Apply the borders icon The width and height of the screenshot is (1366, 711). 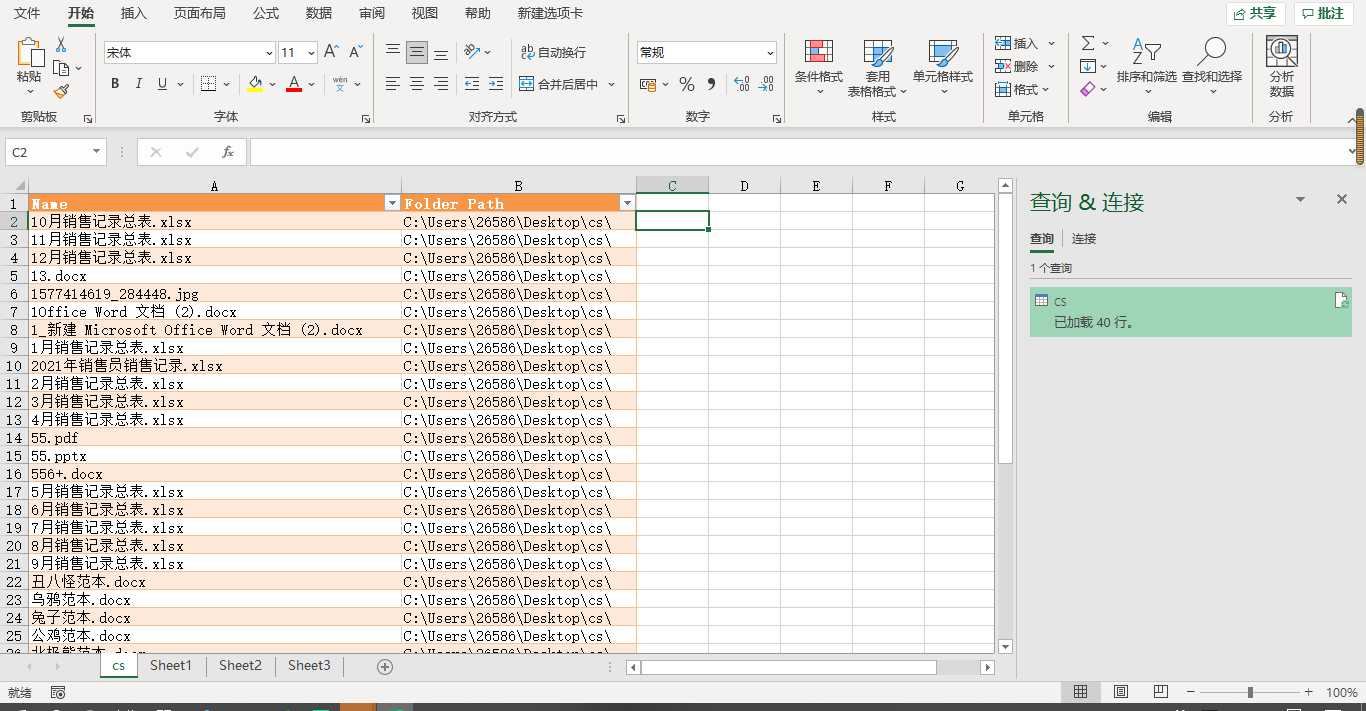(208, 84)
